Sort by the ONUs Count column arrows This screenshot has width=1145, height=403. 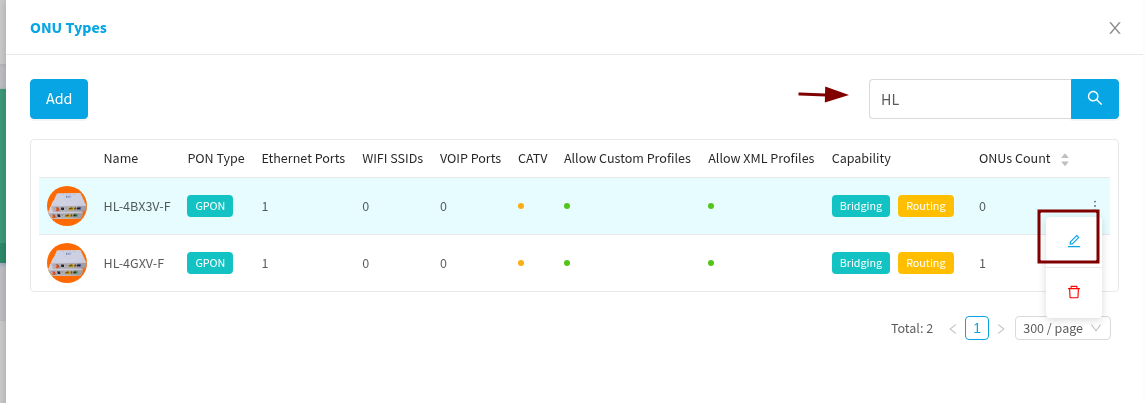coord(1065,159)
